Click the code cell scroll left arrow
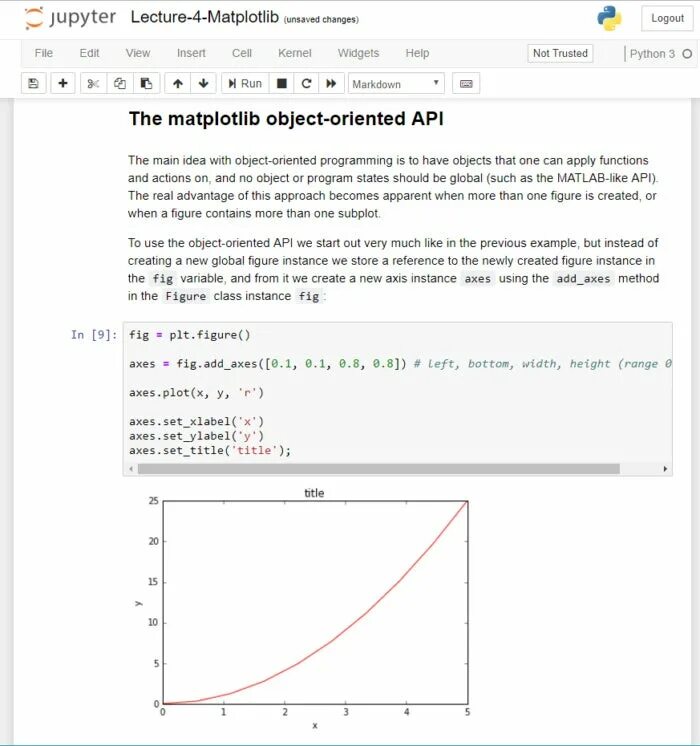 (x=131, y=469)
